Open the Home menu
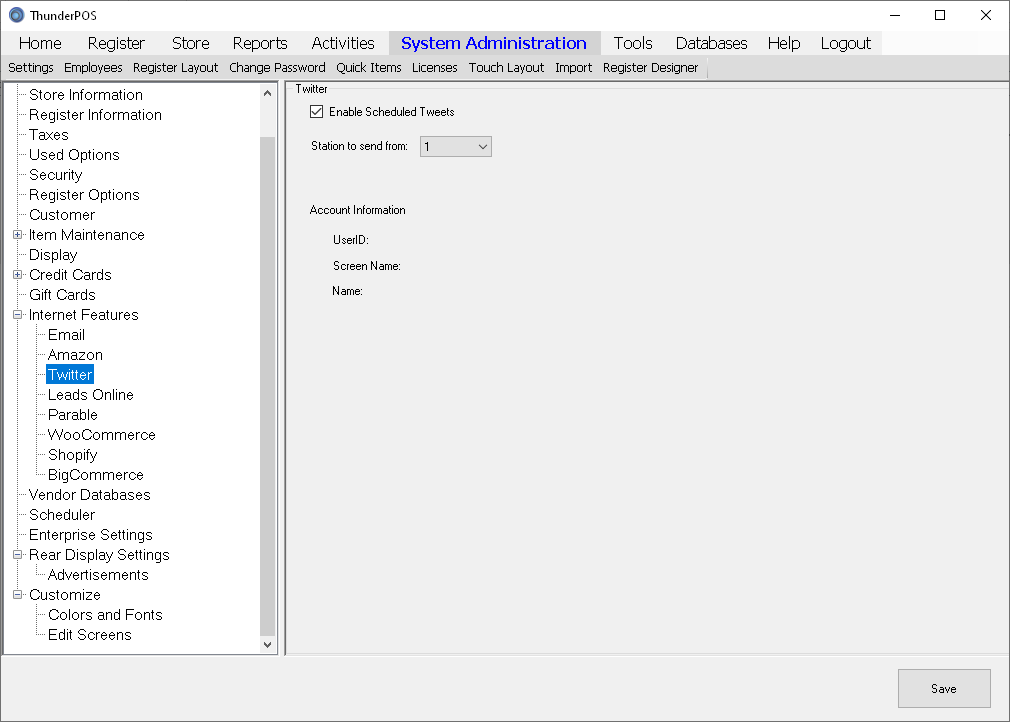This screenshot has height=722, width=1010. point(40,43)
